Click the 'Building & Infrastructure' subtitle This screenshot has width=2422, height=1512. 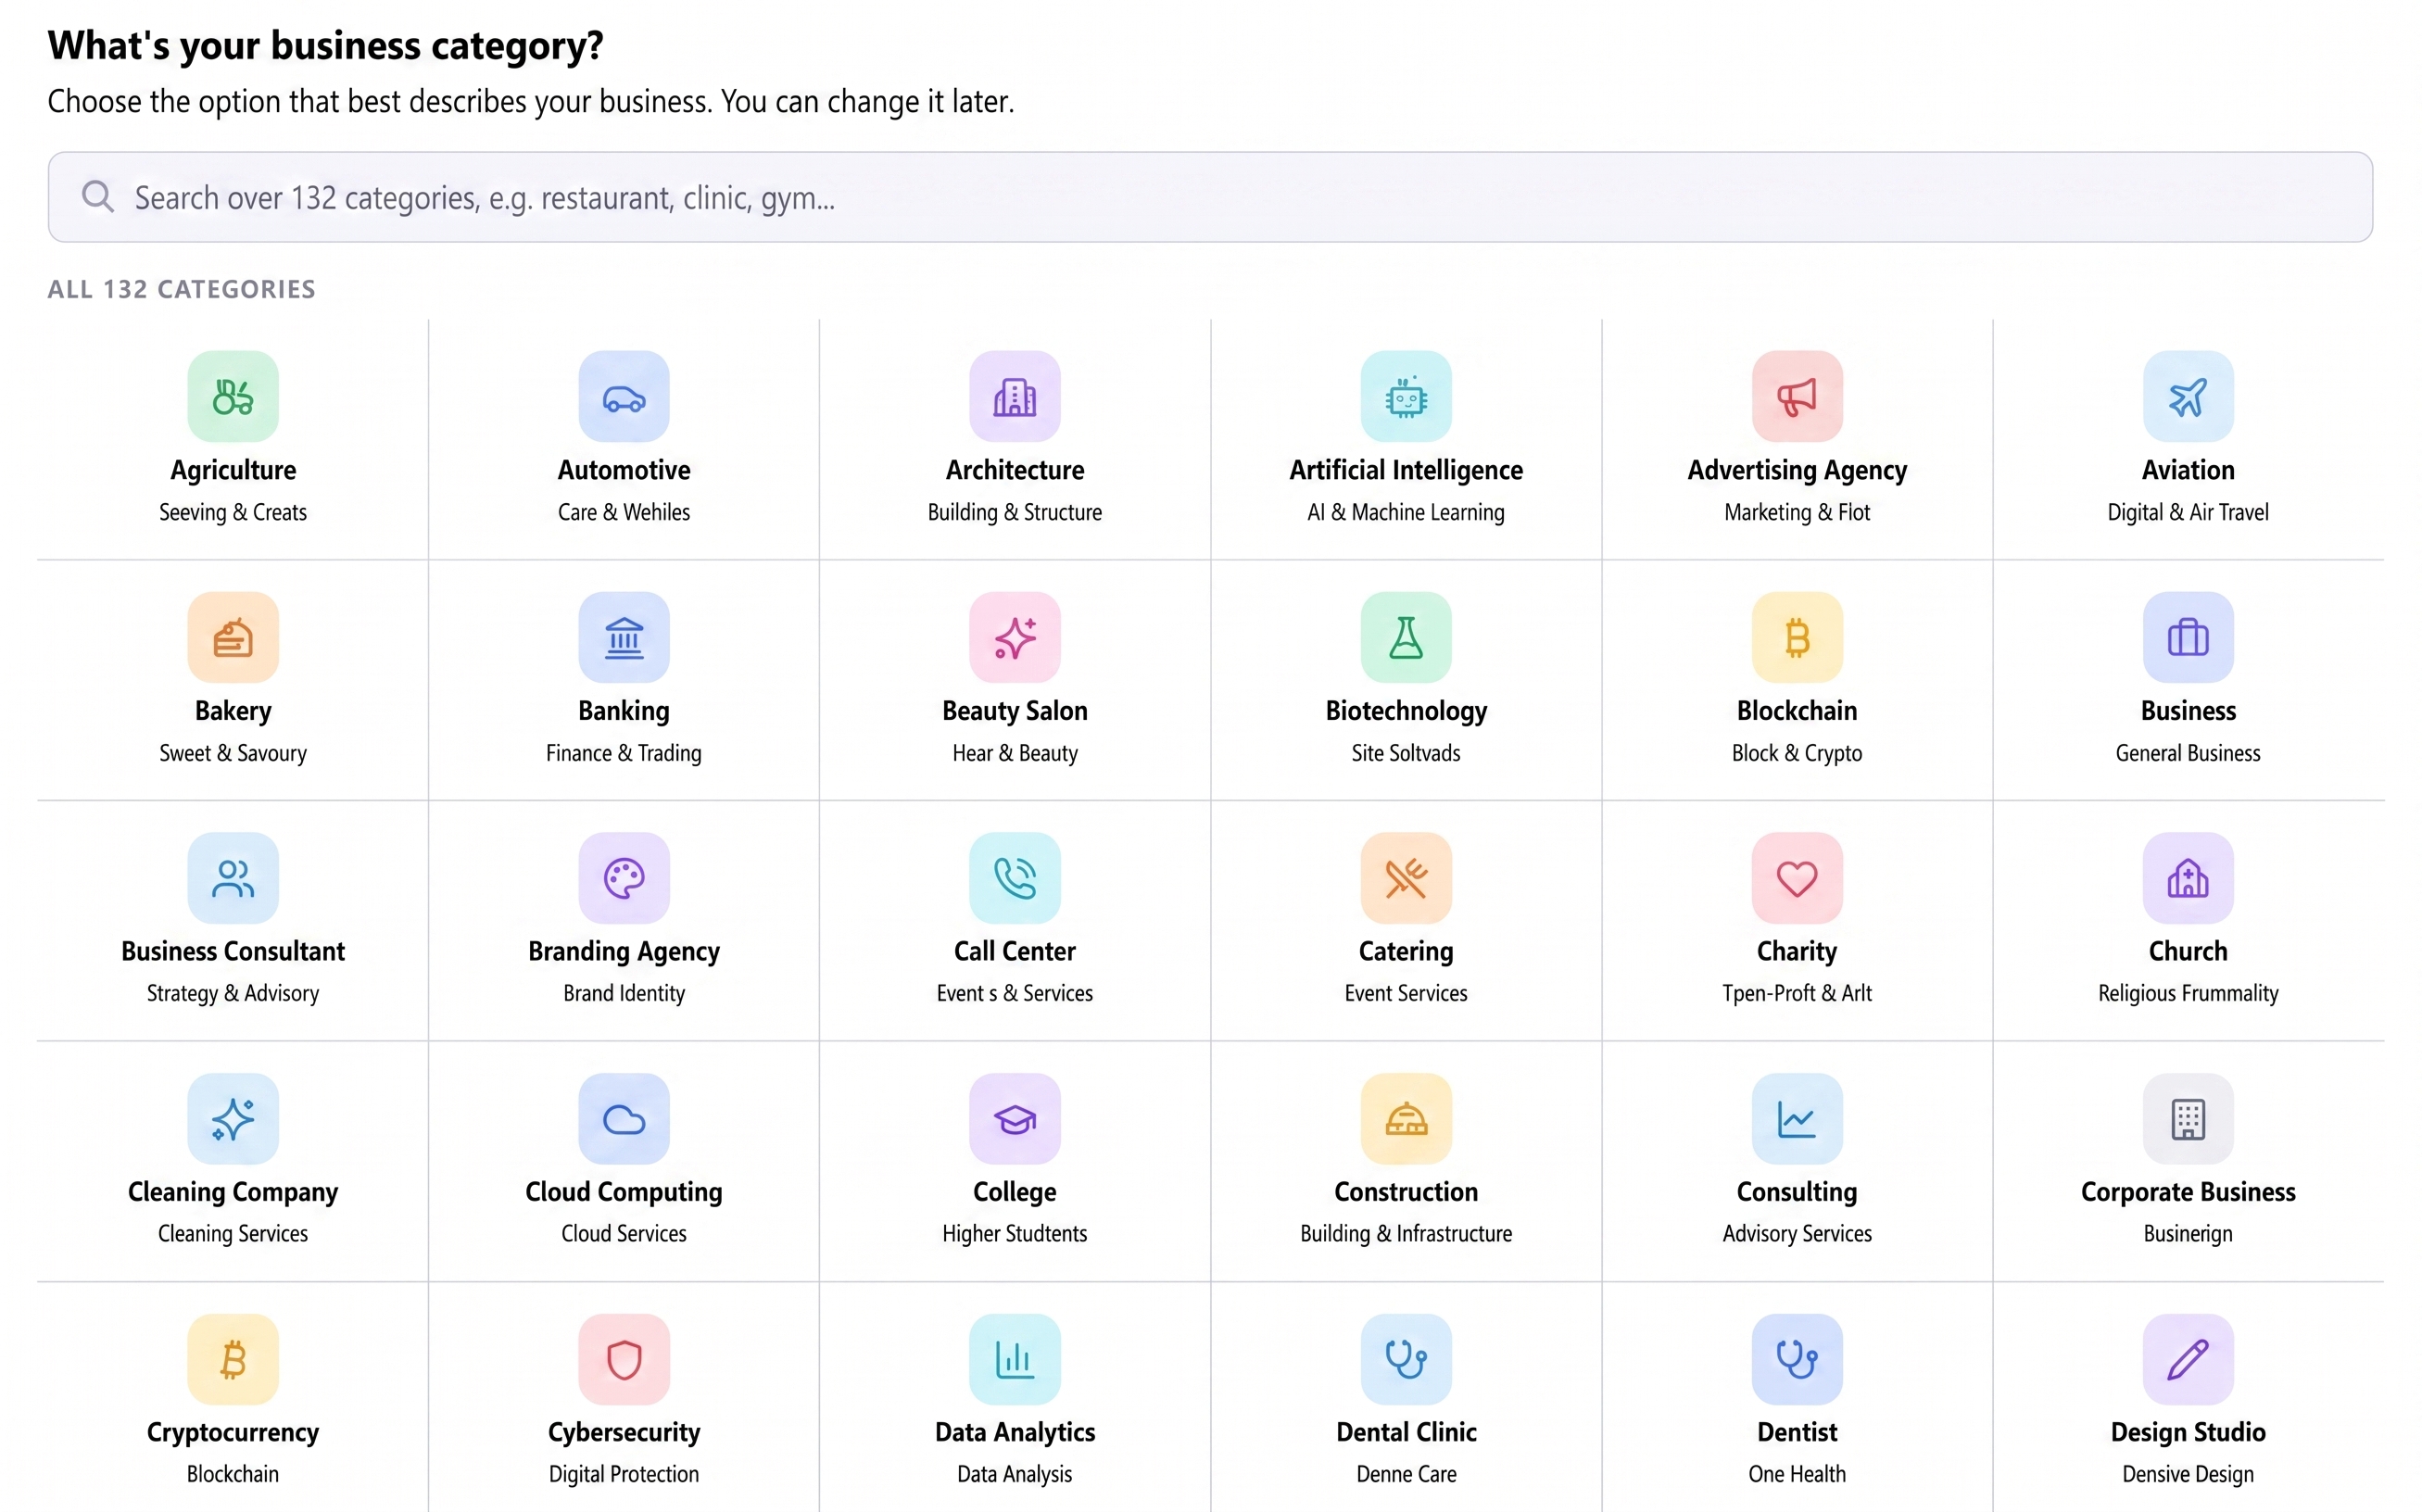coord(1406,1234)
